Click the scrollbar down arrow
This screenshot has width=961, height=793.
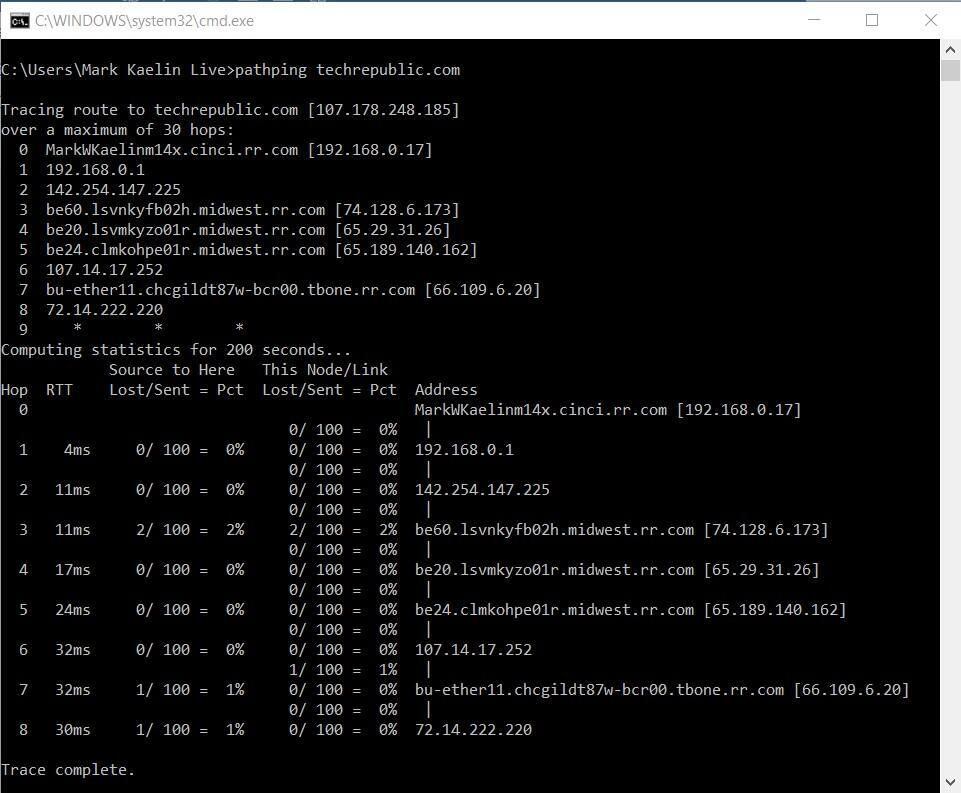[x=948, y=783]
